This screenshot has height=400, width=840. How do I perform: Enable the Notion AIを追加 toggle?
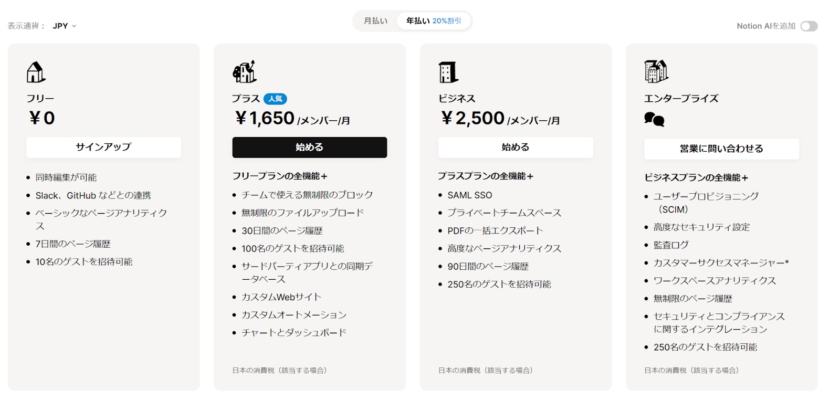pyautogui.click(x=808, y=25)
